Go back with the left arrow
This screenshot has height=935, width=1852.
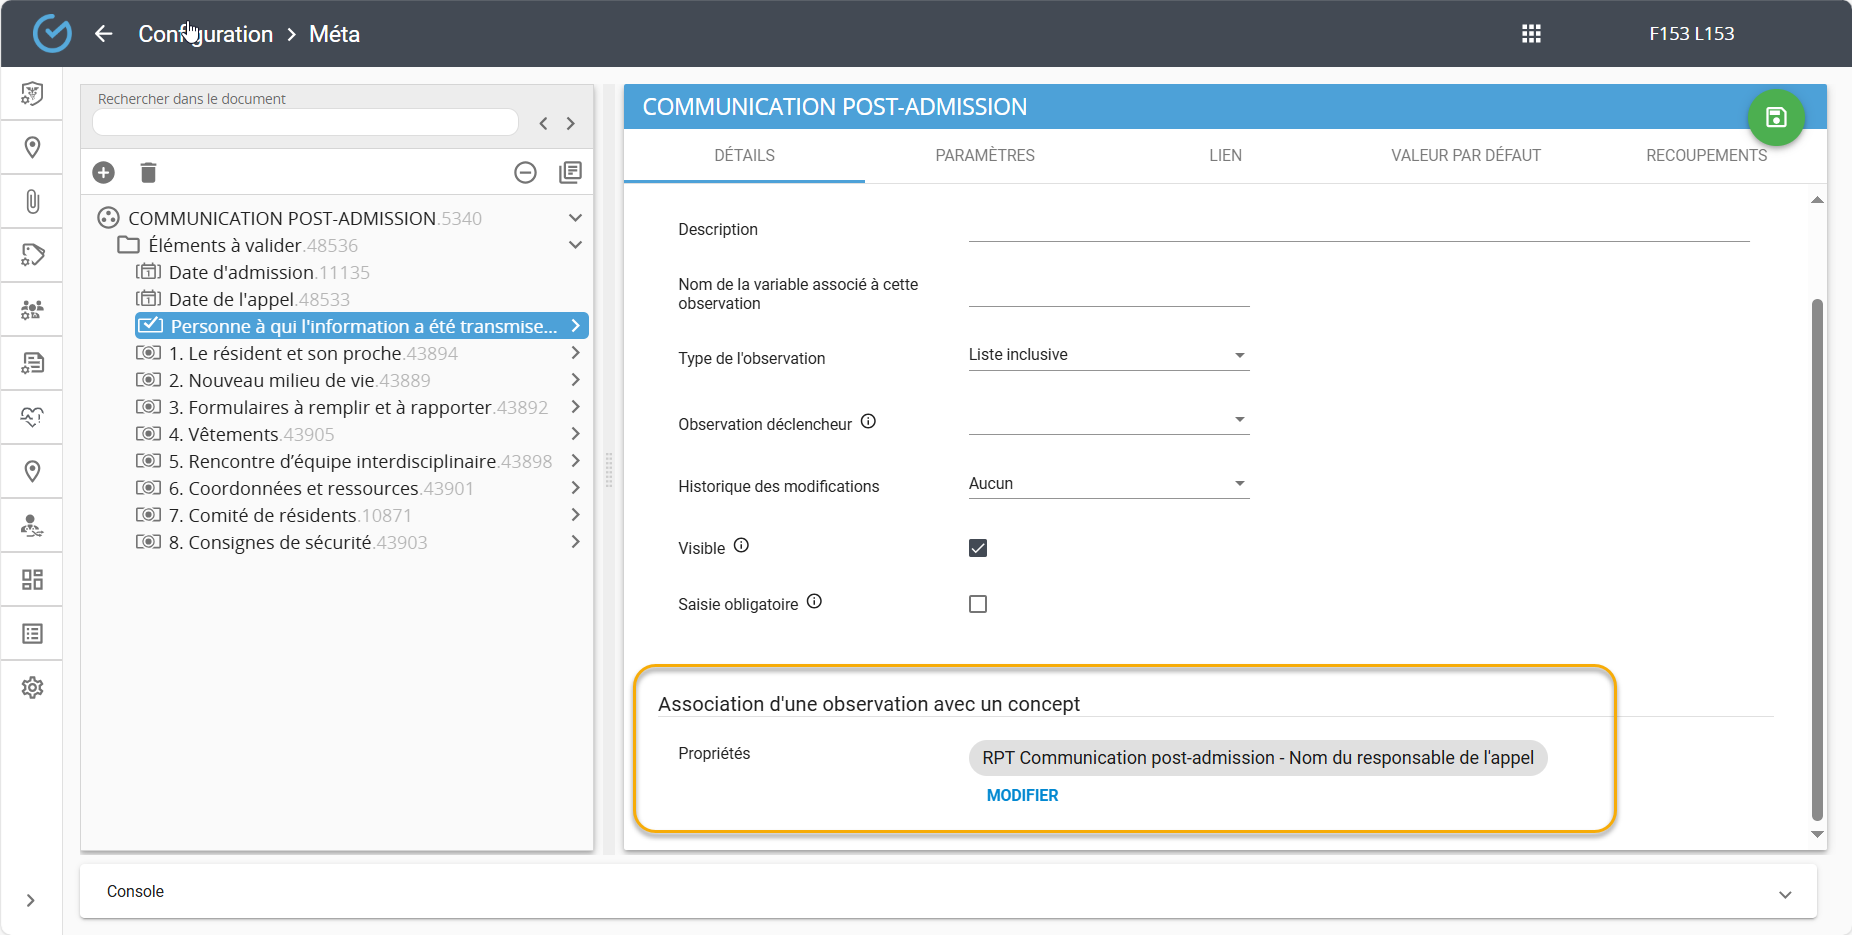click(x=104, y=34)
